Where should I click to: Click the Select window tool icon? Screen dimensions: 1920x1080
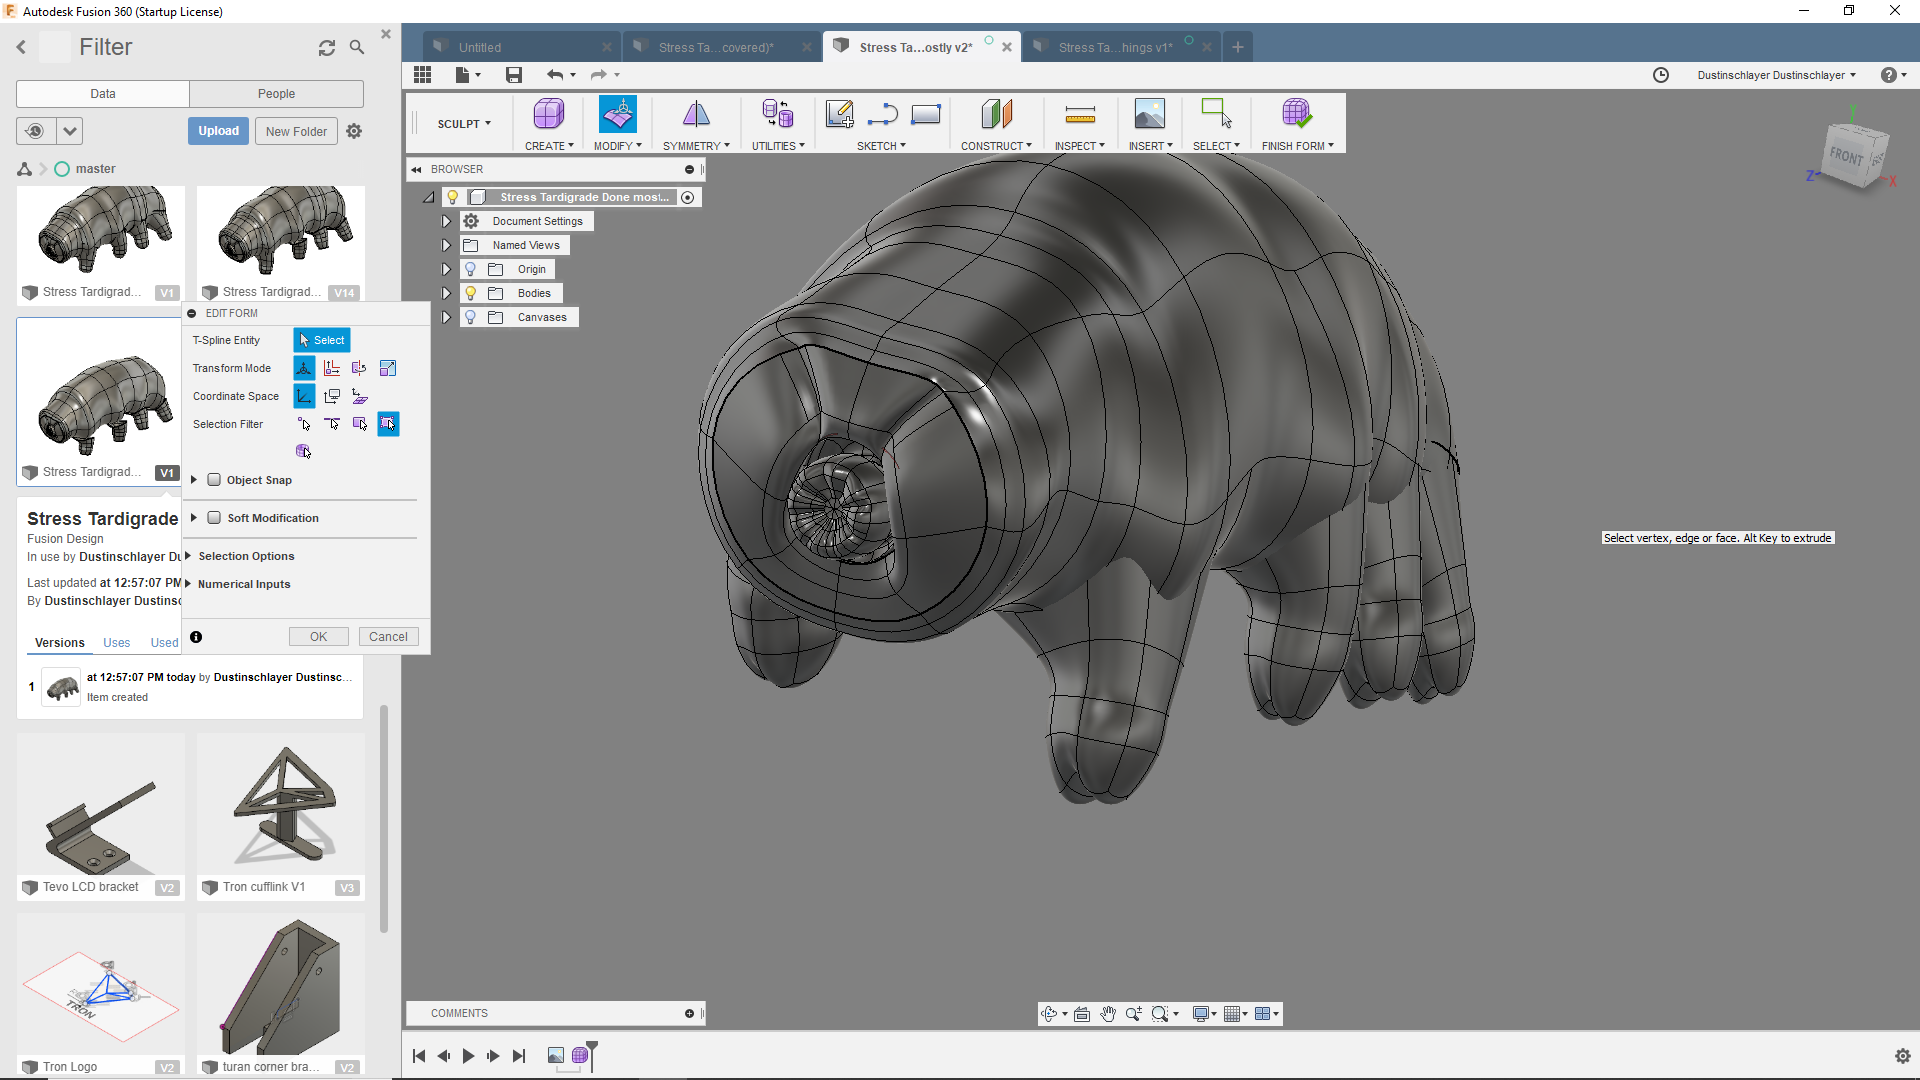1216,114
